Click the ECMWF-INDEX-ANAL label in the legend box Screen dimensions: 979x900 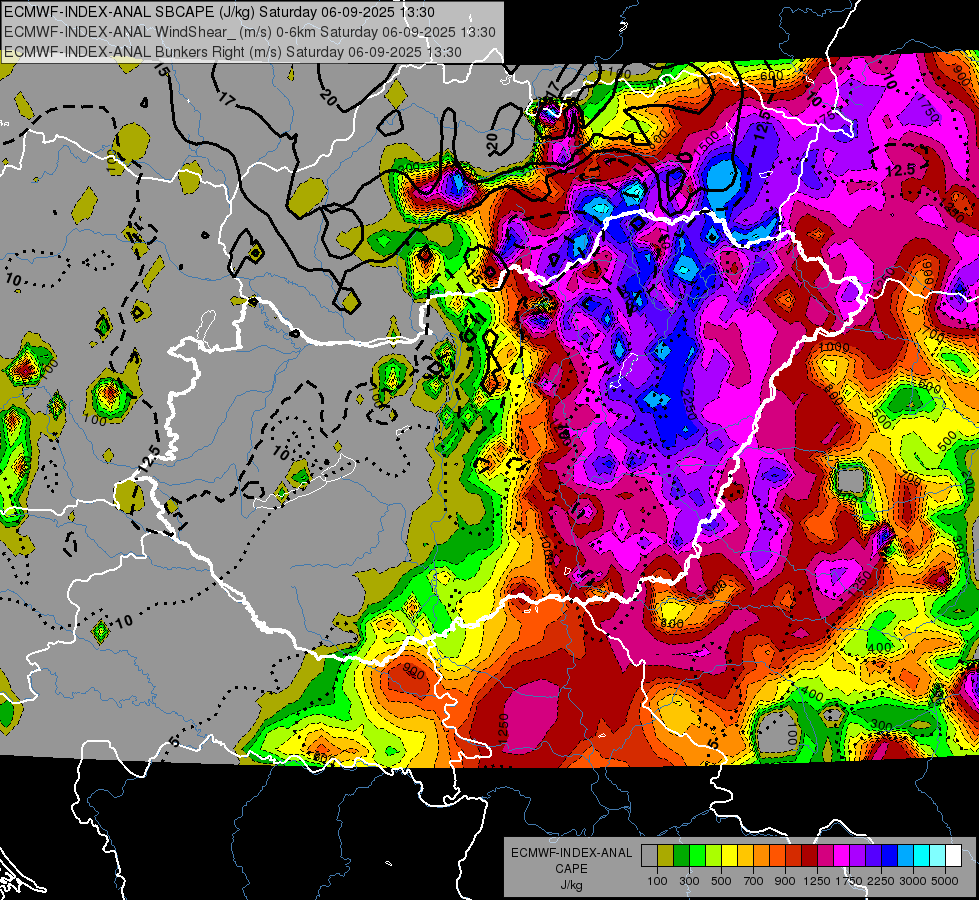tap(571, 853)
